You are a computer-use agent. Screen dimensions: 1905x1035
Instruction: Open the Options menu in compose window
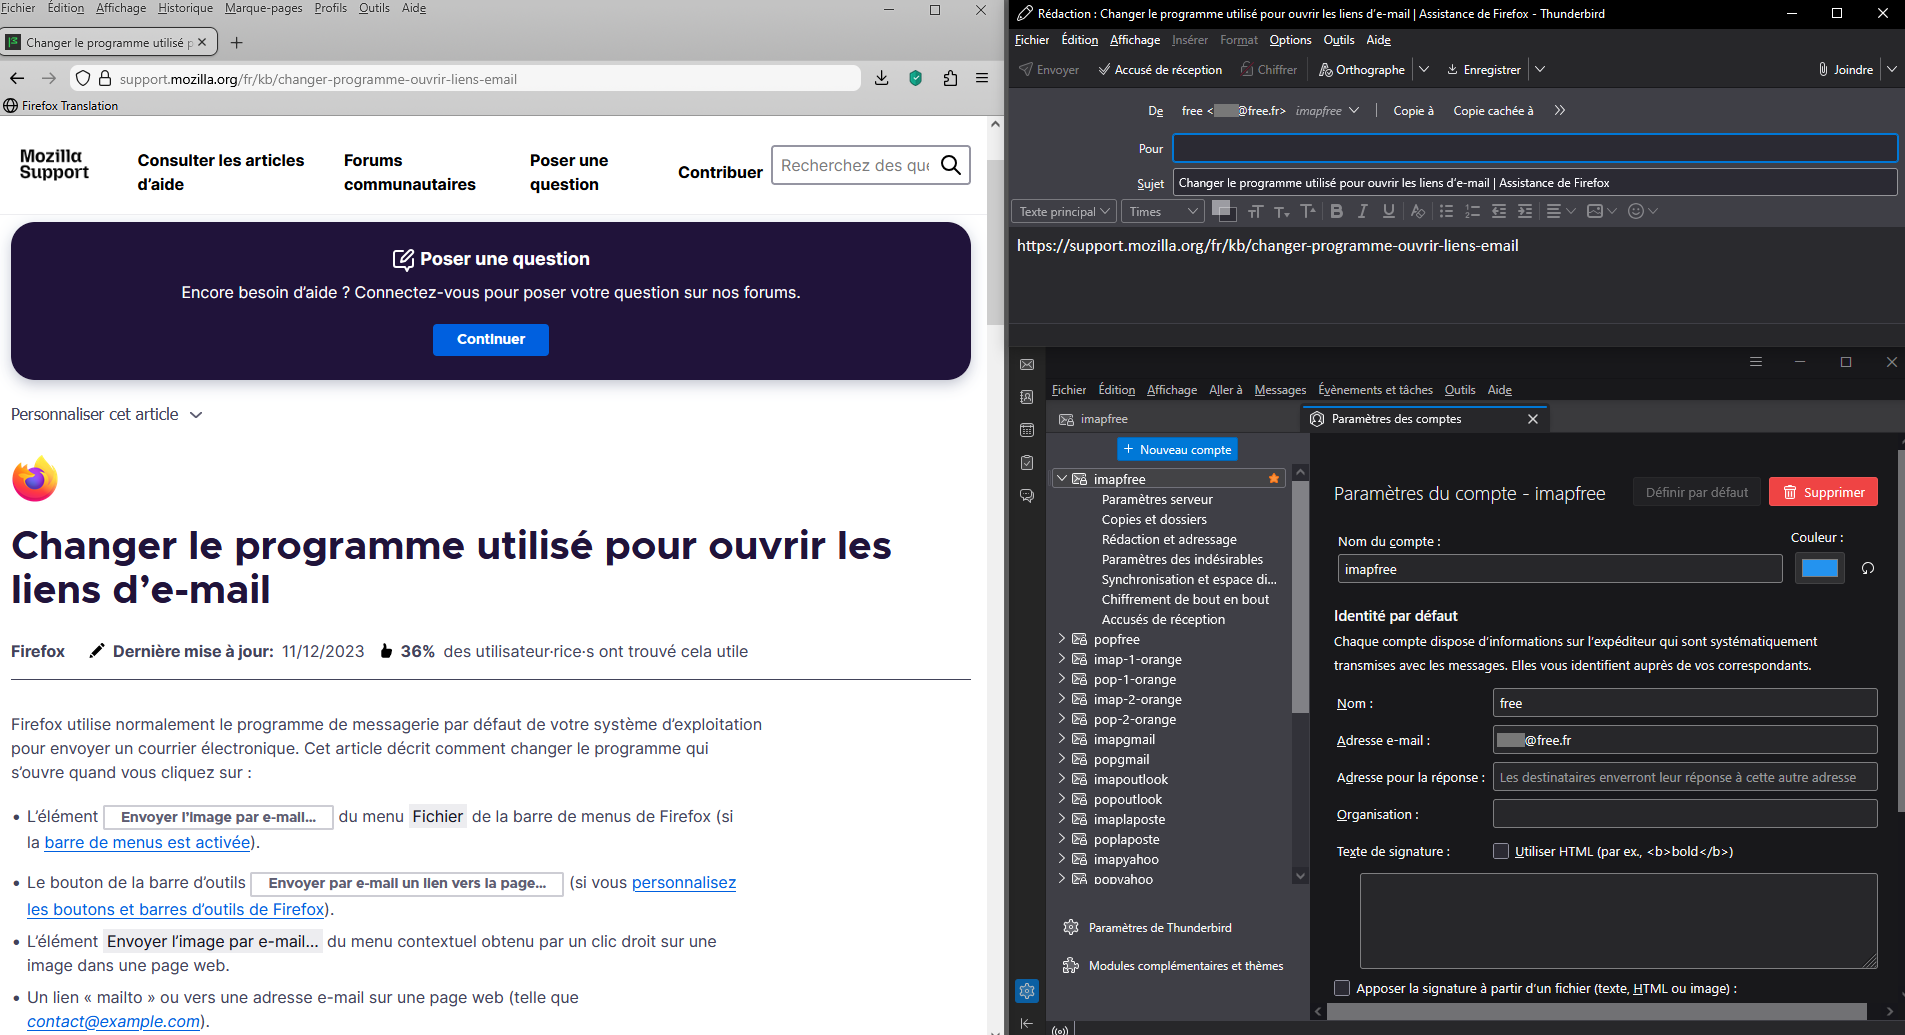(1290, 40)
